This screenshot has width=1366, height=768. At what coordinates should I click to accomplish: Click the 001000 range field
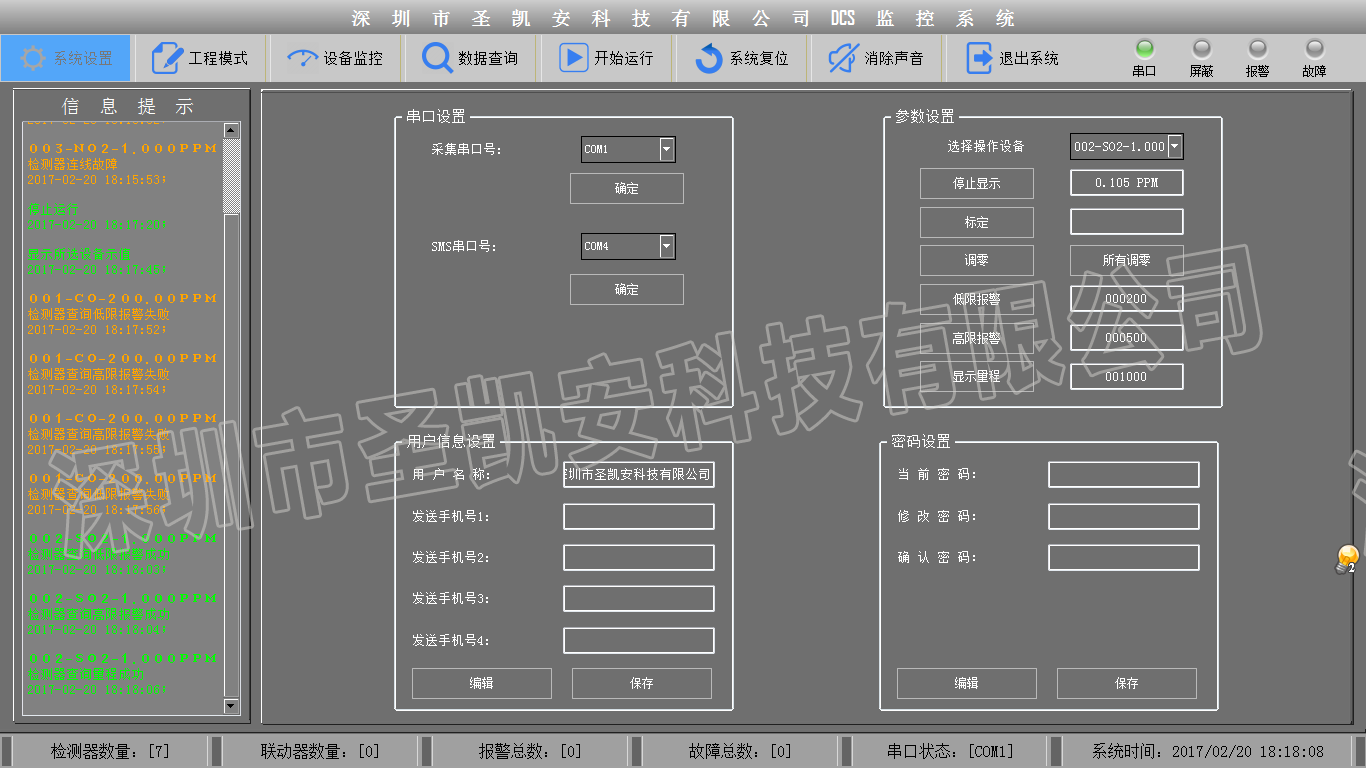coord(1127,377)
